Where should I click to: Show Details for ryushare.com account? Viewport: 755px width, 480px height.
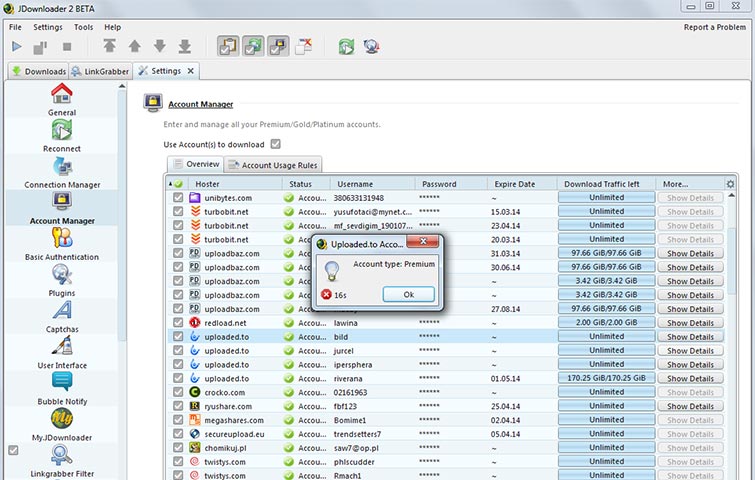pos(690,406)
